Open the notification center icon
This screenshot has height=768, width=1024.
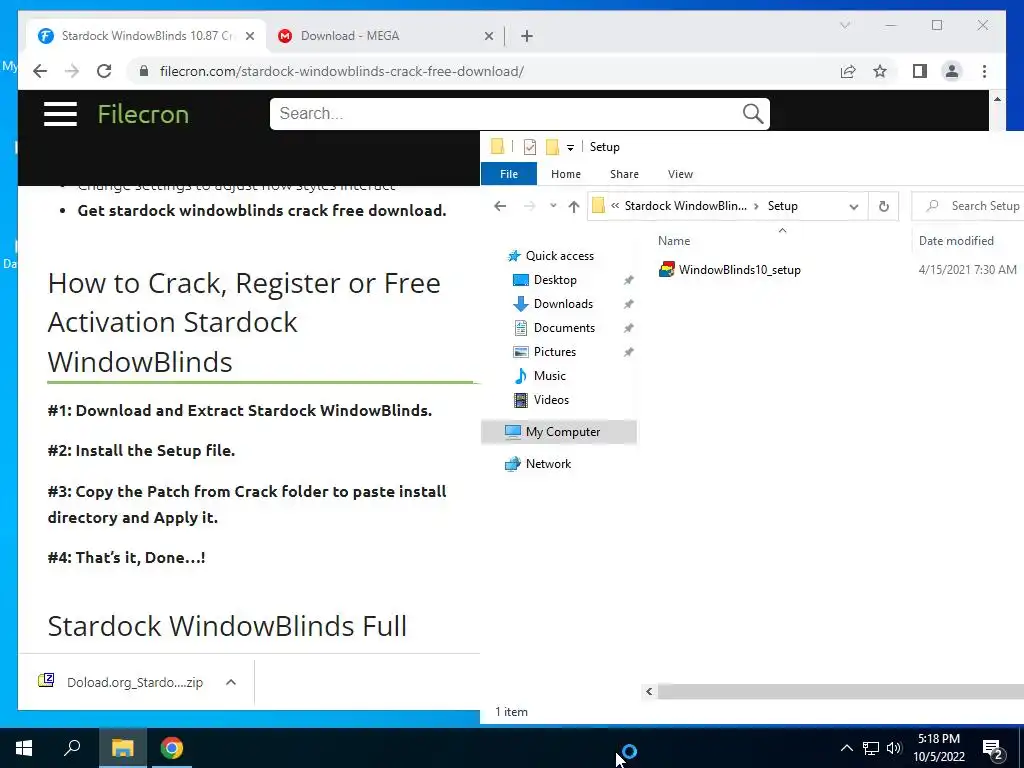point(993,750)
